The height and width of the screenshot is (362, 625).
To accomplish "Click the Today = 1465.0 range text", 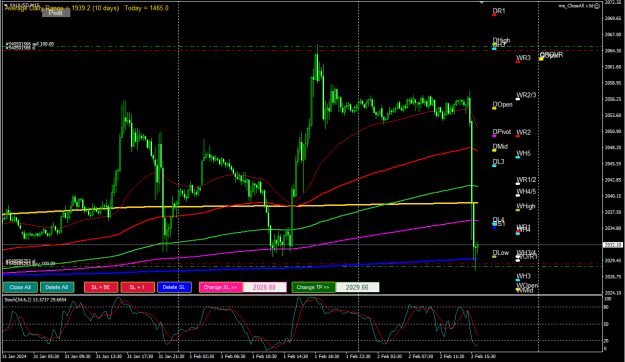I will [146, 8].
